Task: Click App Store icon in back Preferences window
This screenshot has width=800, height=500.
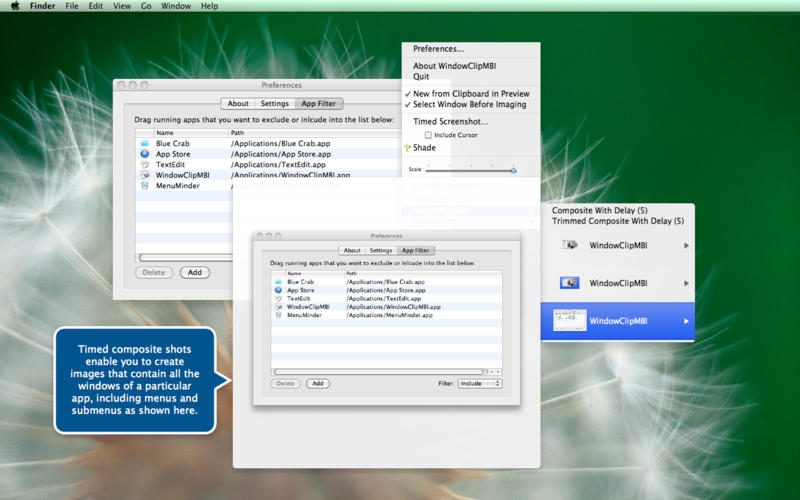Action: (x=145, y=154)
